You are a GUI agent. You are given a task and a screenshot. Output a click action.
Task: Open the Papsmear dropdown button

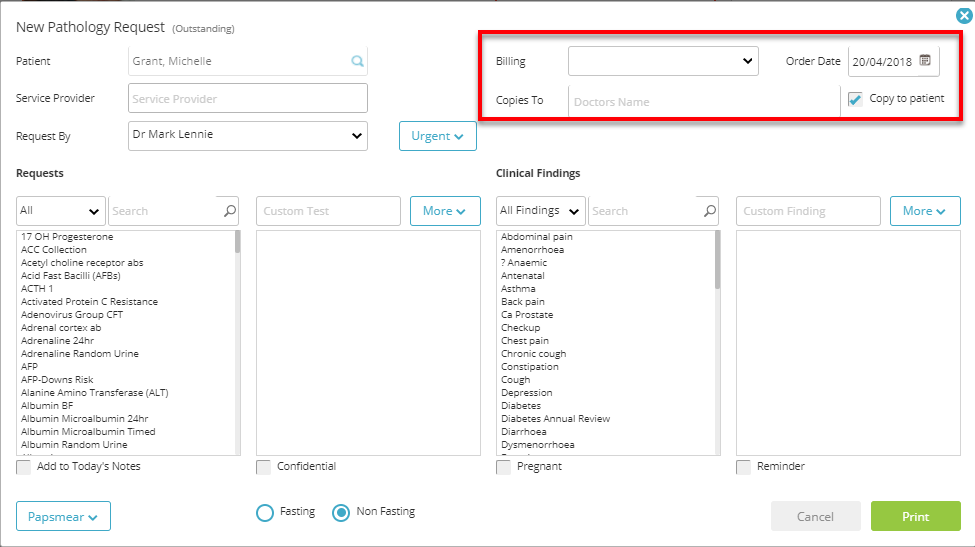tap(63, 517)
